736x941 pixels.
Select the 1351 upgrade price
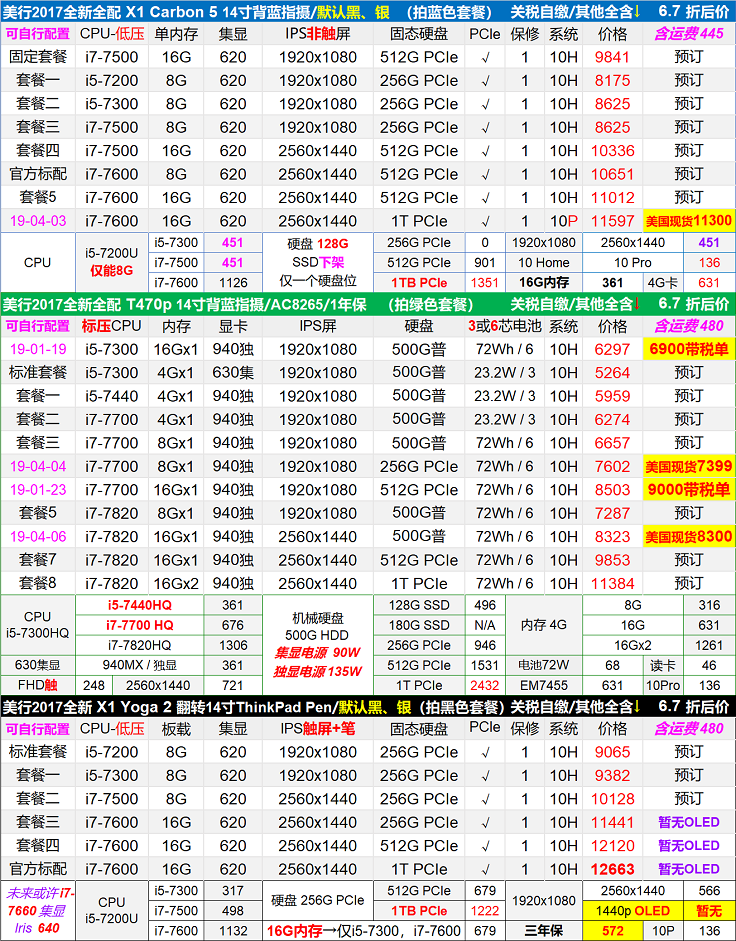coord(484,283)
